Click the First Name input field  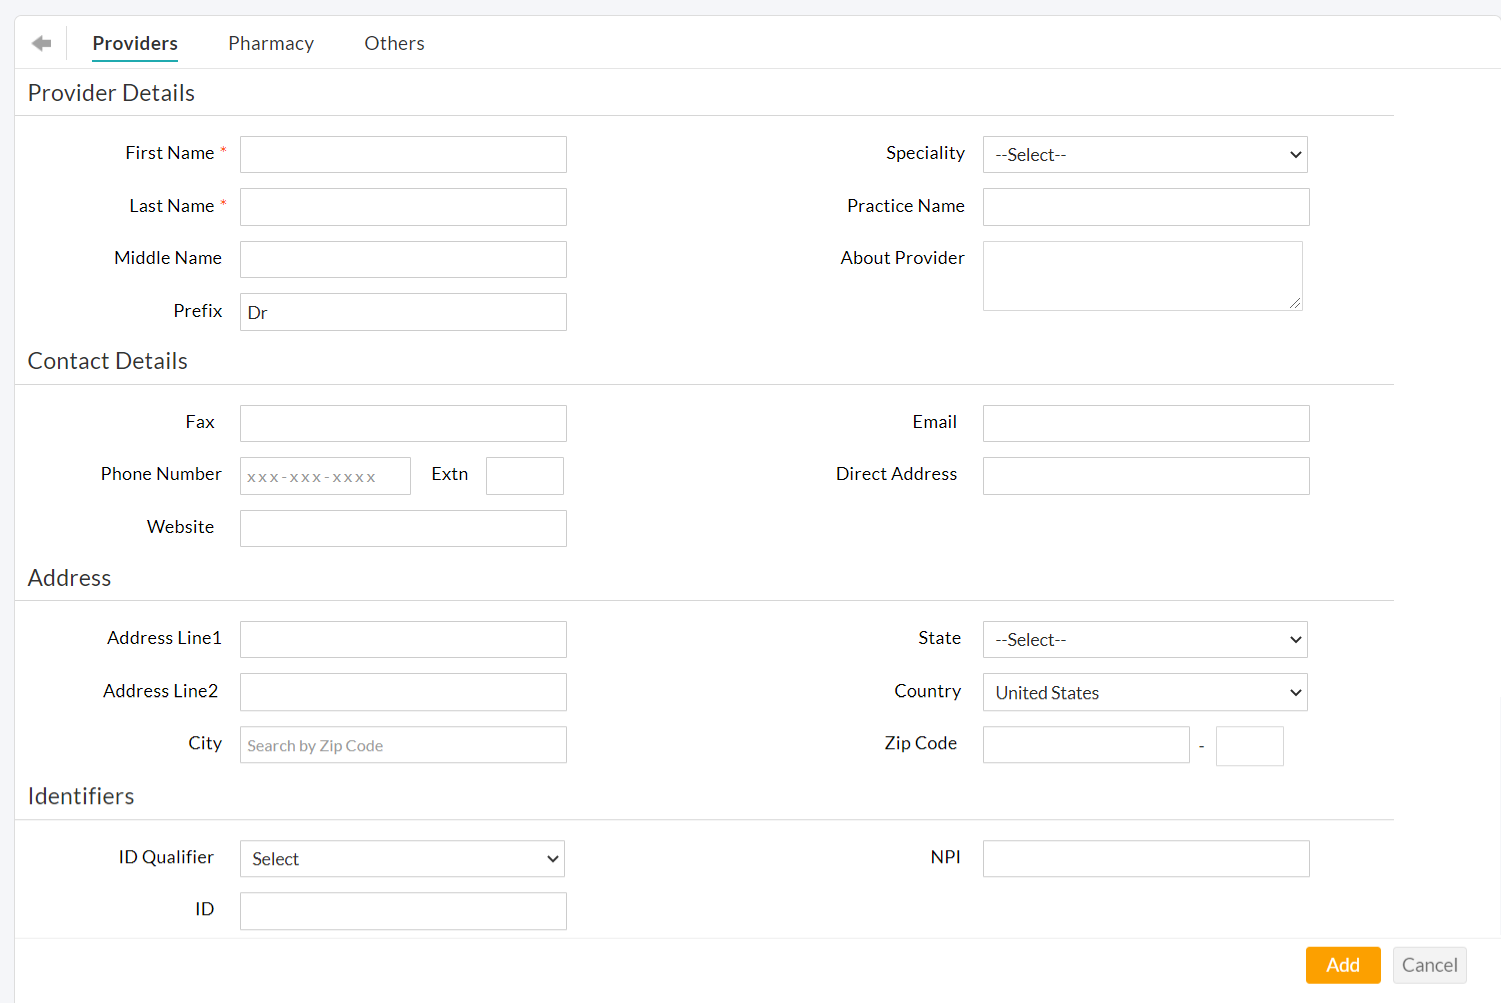point(402,154)
